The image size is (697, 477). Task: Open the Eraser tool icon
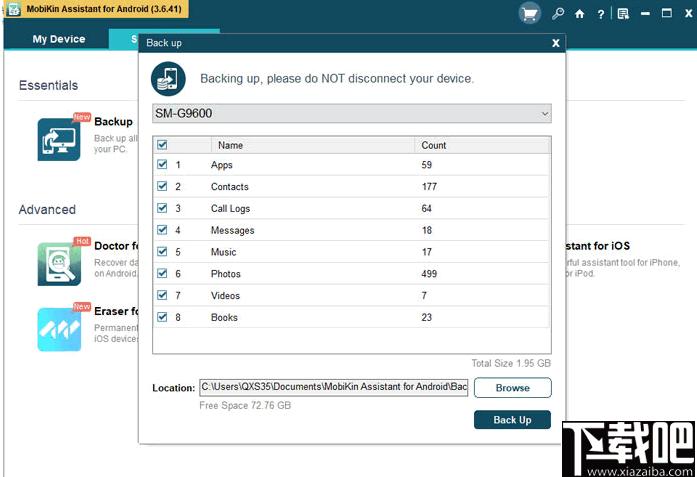59,329
